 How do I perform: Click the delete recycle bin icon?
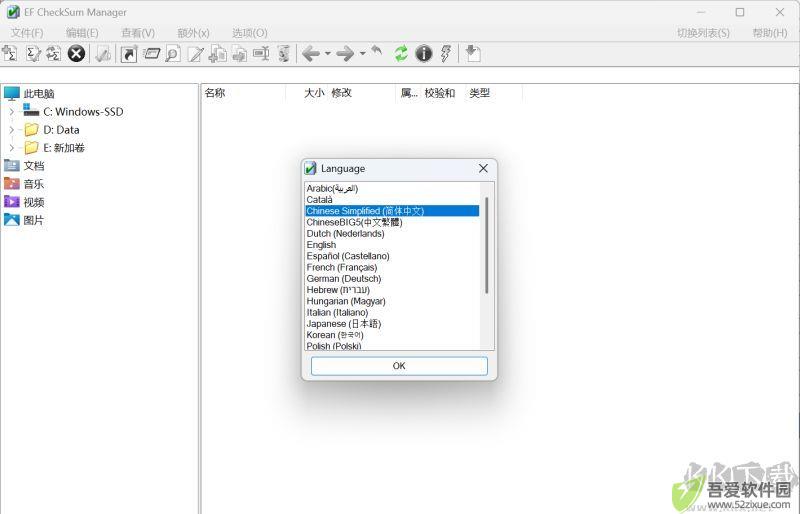[284, 53]
